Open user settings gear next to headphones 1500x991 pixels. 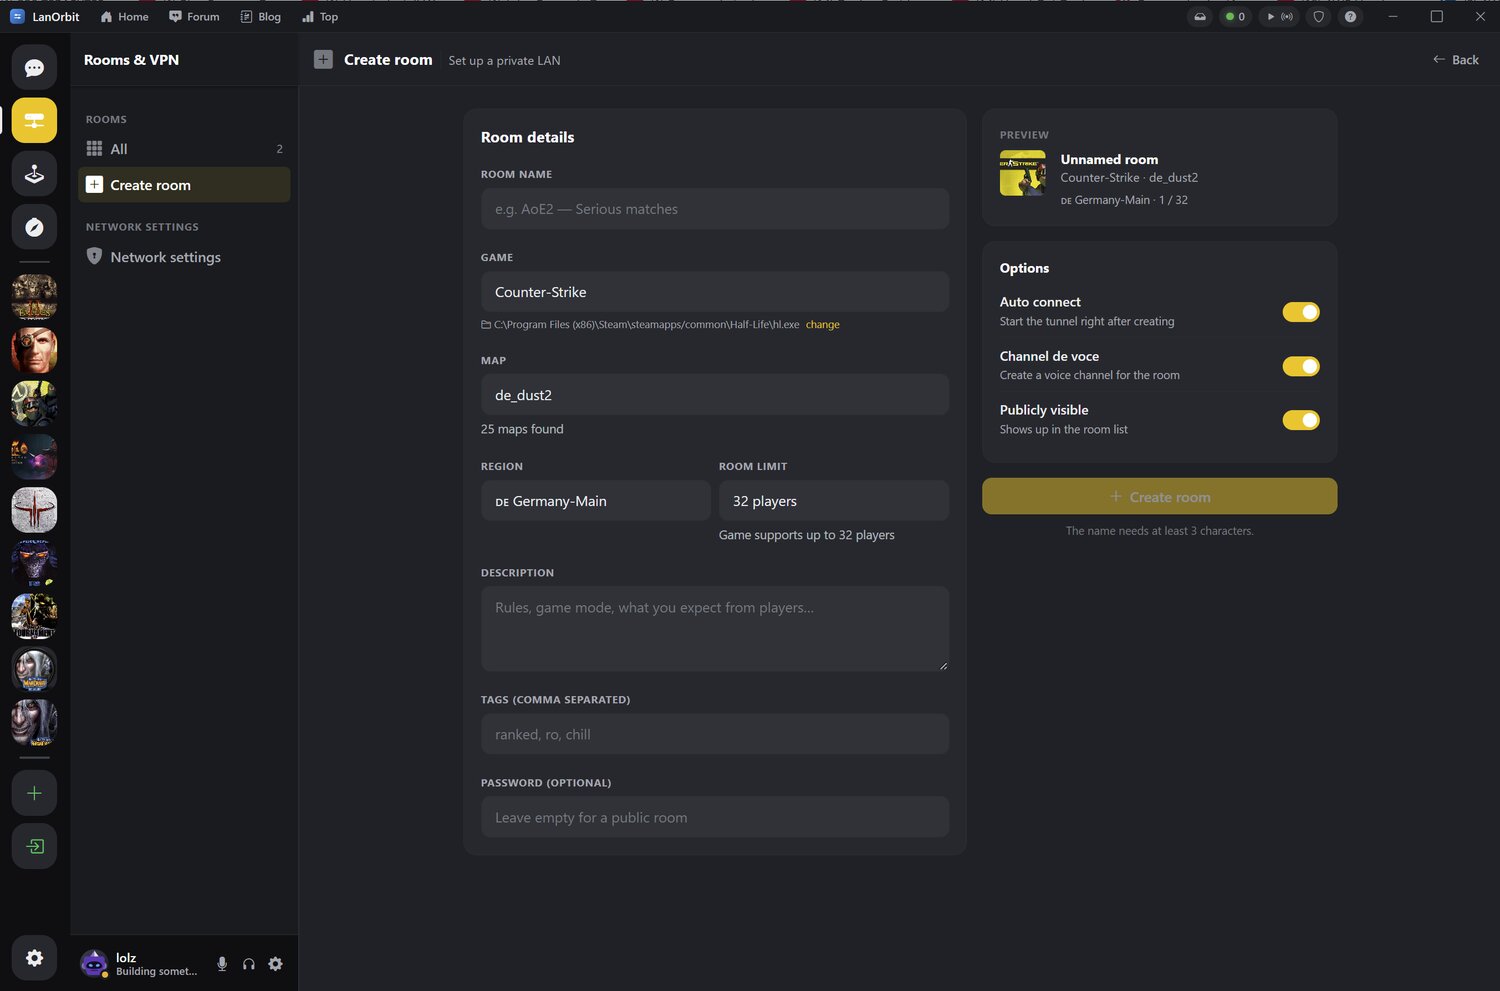(x=276, y=964)
